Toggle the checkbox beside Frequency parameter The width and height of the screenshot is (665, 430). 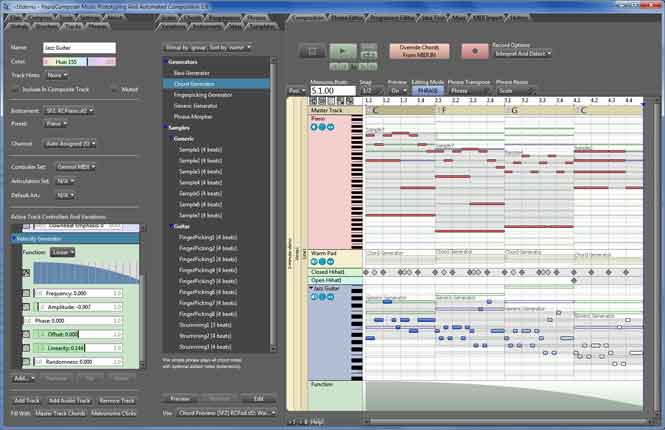pyautogui.click(x=26, y=293)
